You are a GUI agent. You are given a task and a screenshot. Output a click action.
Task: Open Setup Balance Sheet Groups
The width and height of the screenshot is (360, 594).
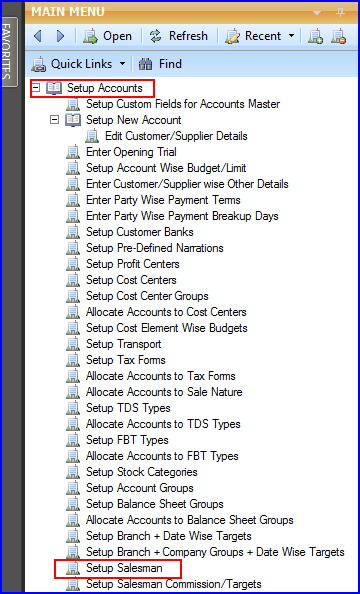coord(155,504)
